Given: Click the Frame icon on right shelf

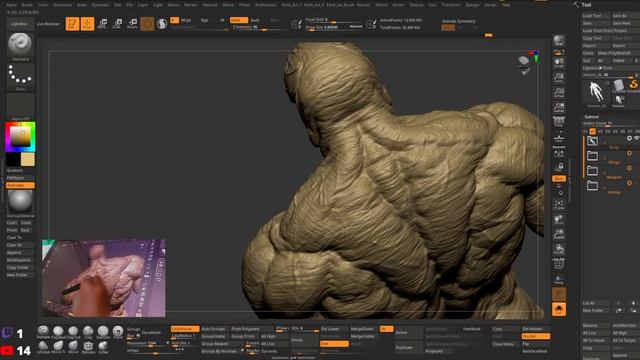Looking at the screenshot, I should 559,204.
